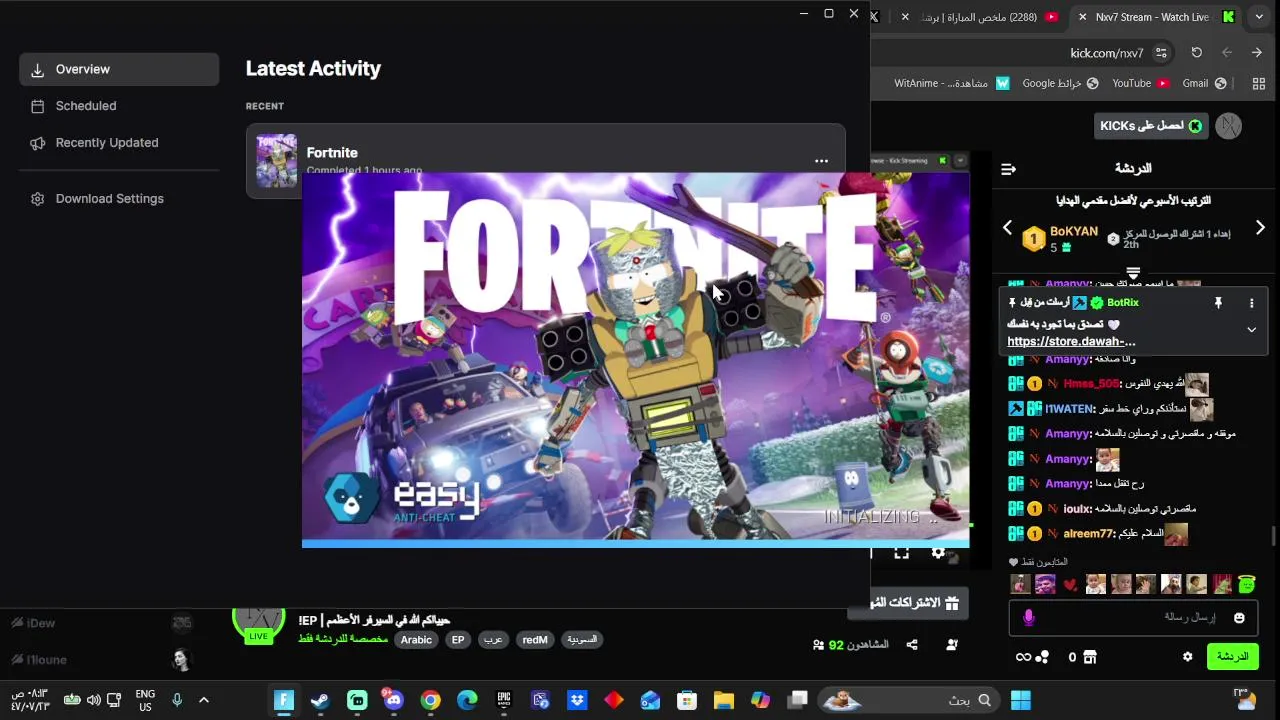The height and width of the screenshot is (720, 1280).
Task: Open Download Settings in launcher sidebar
Action: (119, 199)
